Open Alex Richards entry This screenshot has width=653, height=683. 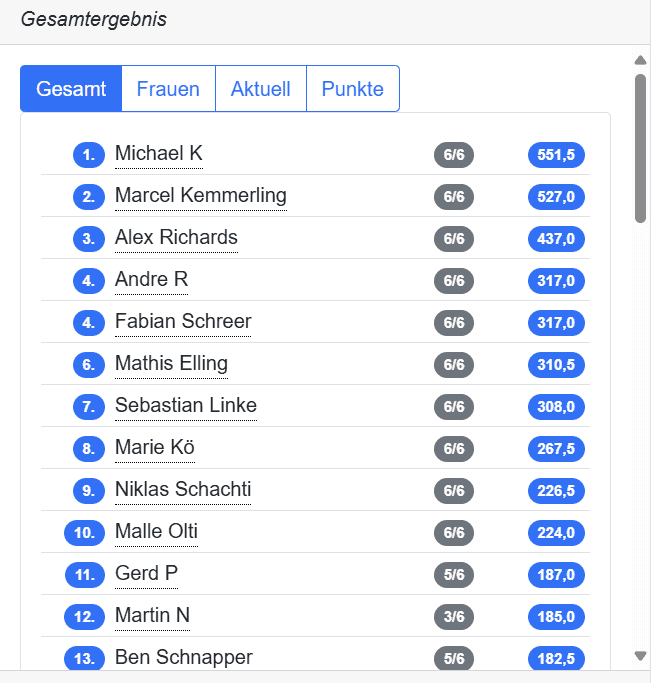[176, 238]
